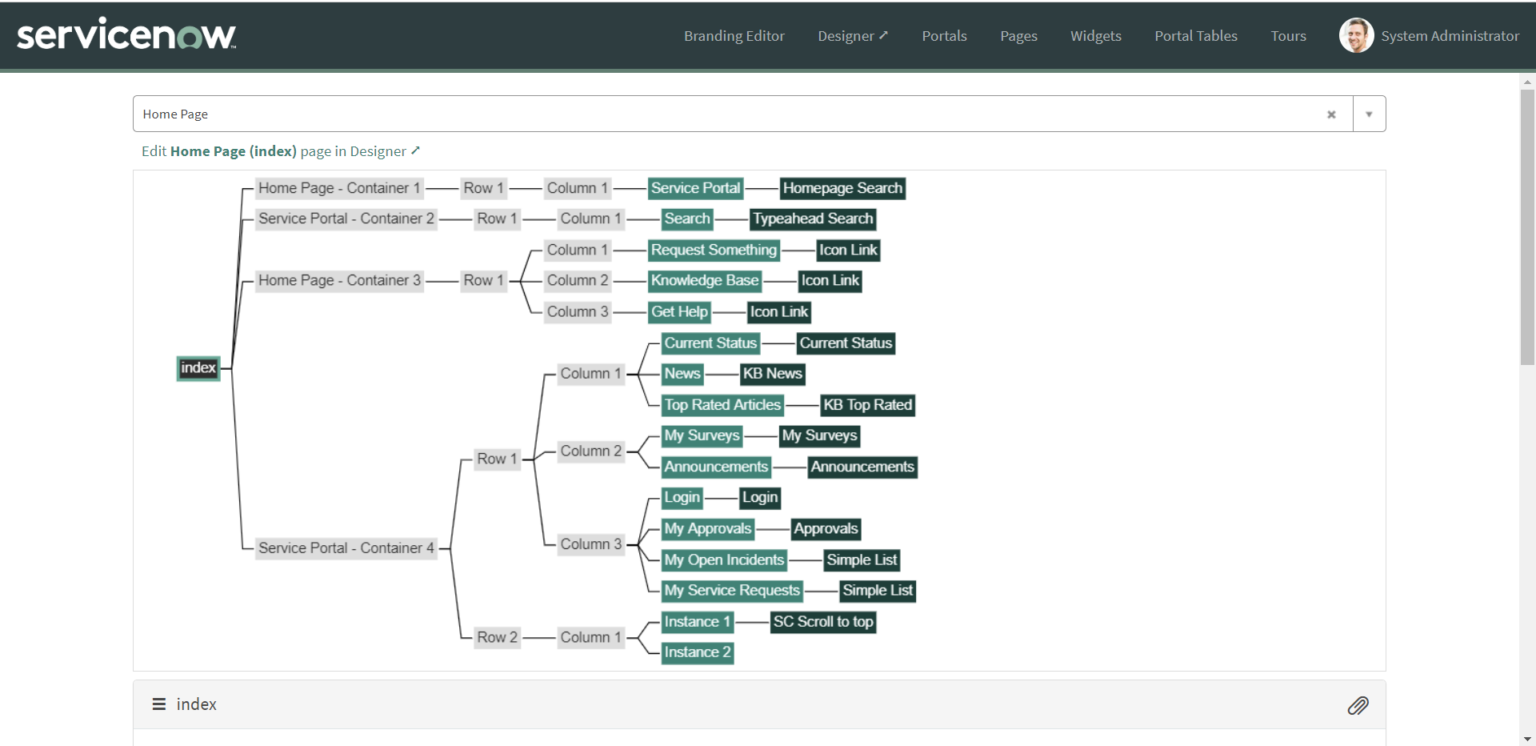Click the hamburger icon beside index header

[158, 704]
